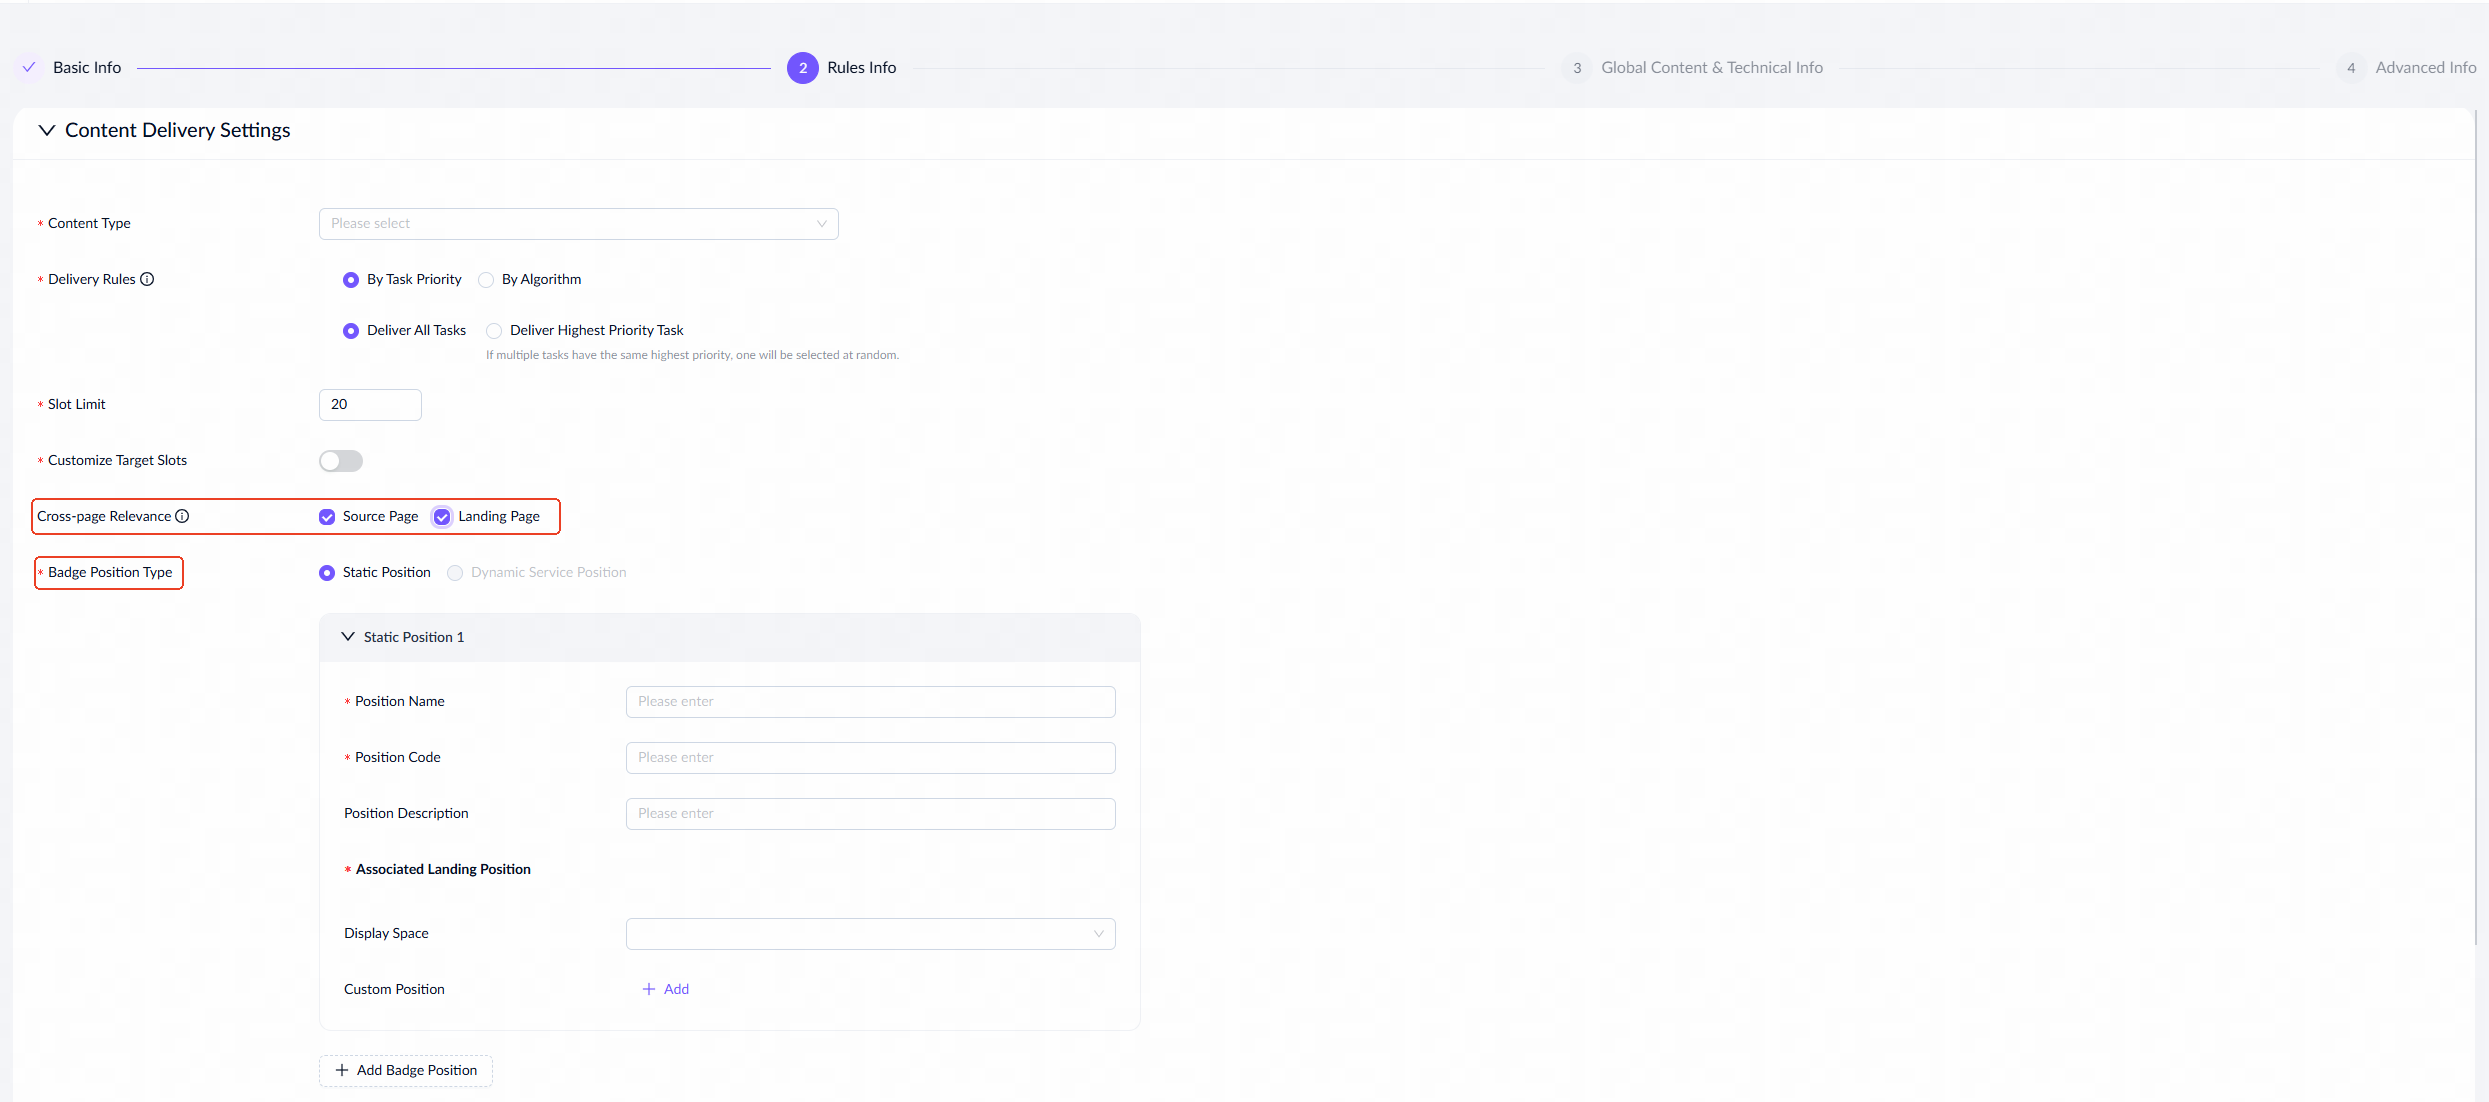Toggle the Customize Target Slots switch
This screenshot has width=2489, height=1102.
tap(340, 461)
